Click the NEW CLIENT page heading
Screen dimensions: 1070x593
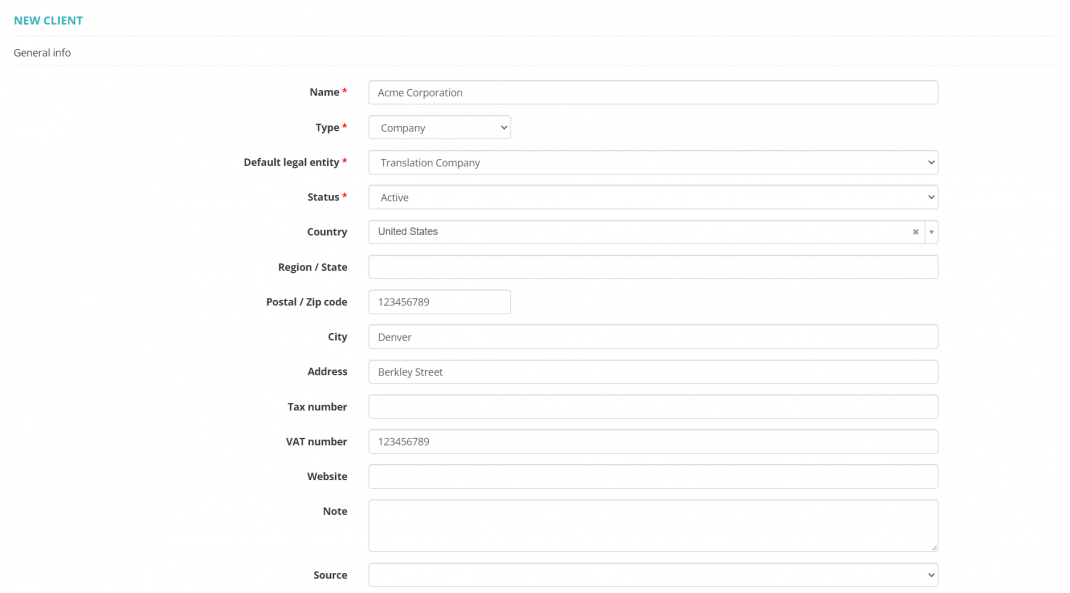click(x=48, y=20)
